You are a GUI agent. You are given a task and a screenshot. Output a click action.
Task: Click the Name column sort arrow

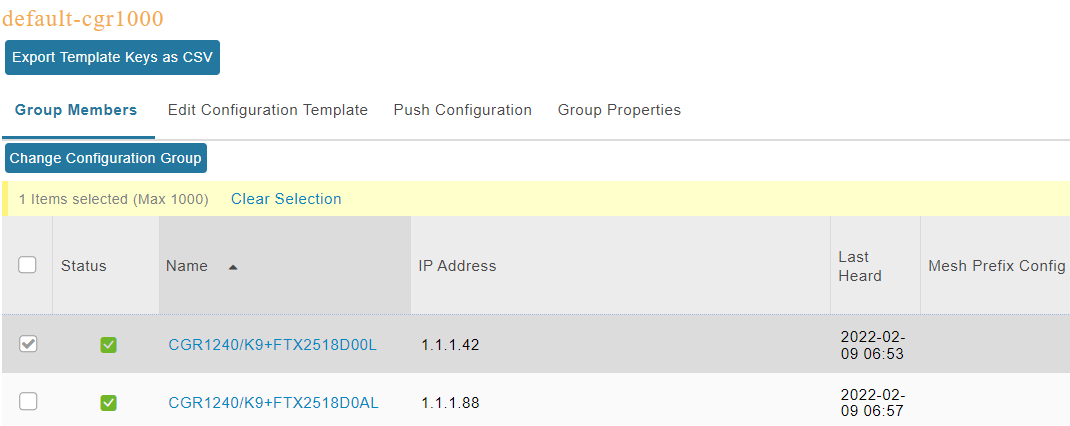(x=233, y=267)
